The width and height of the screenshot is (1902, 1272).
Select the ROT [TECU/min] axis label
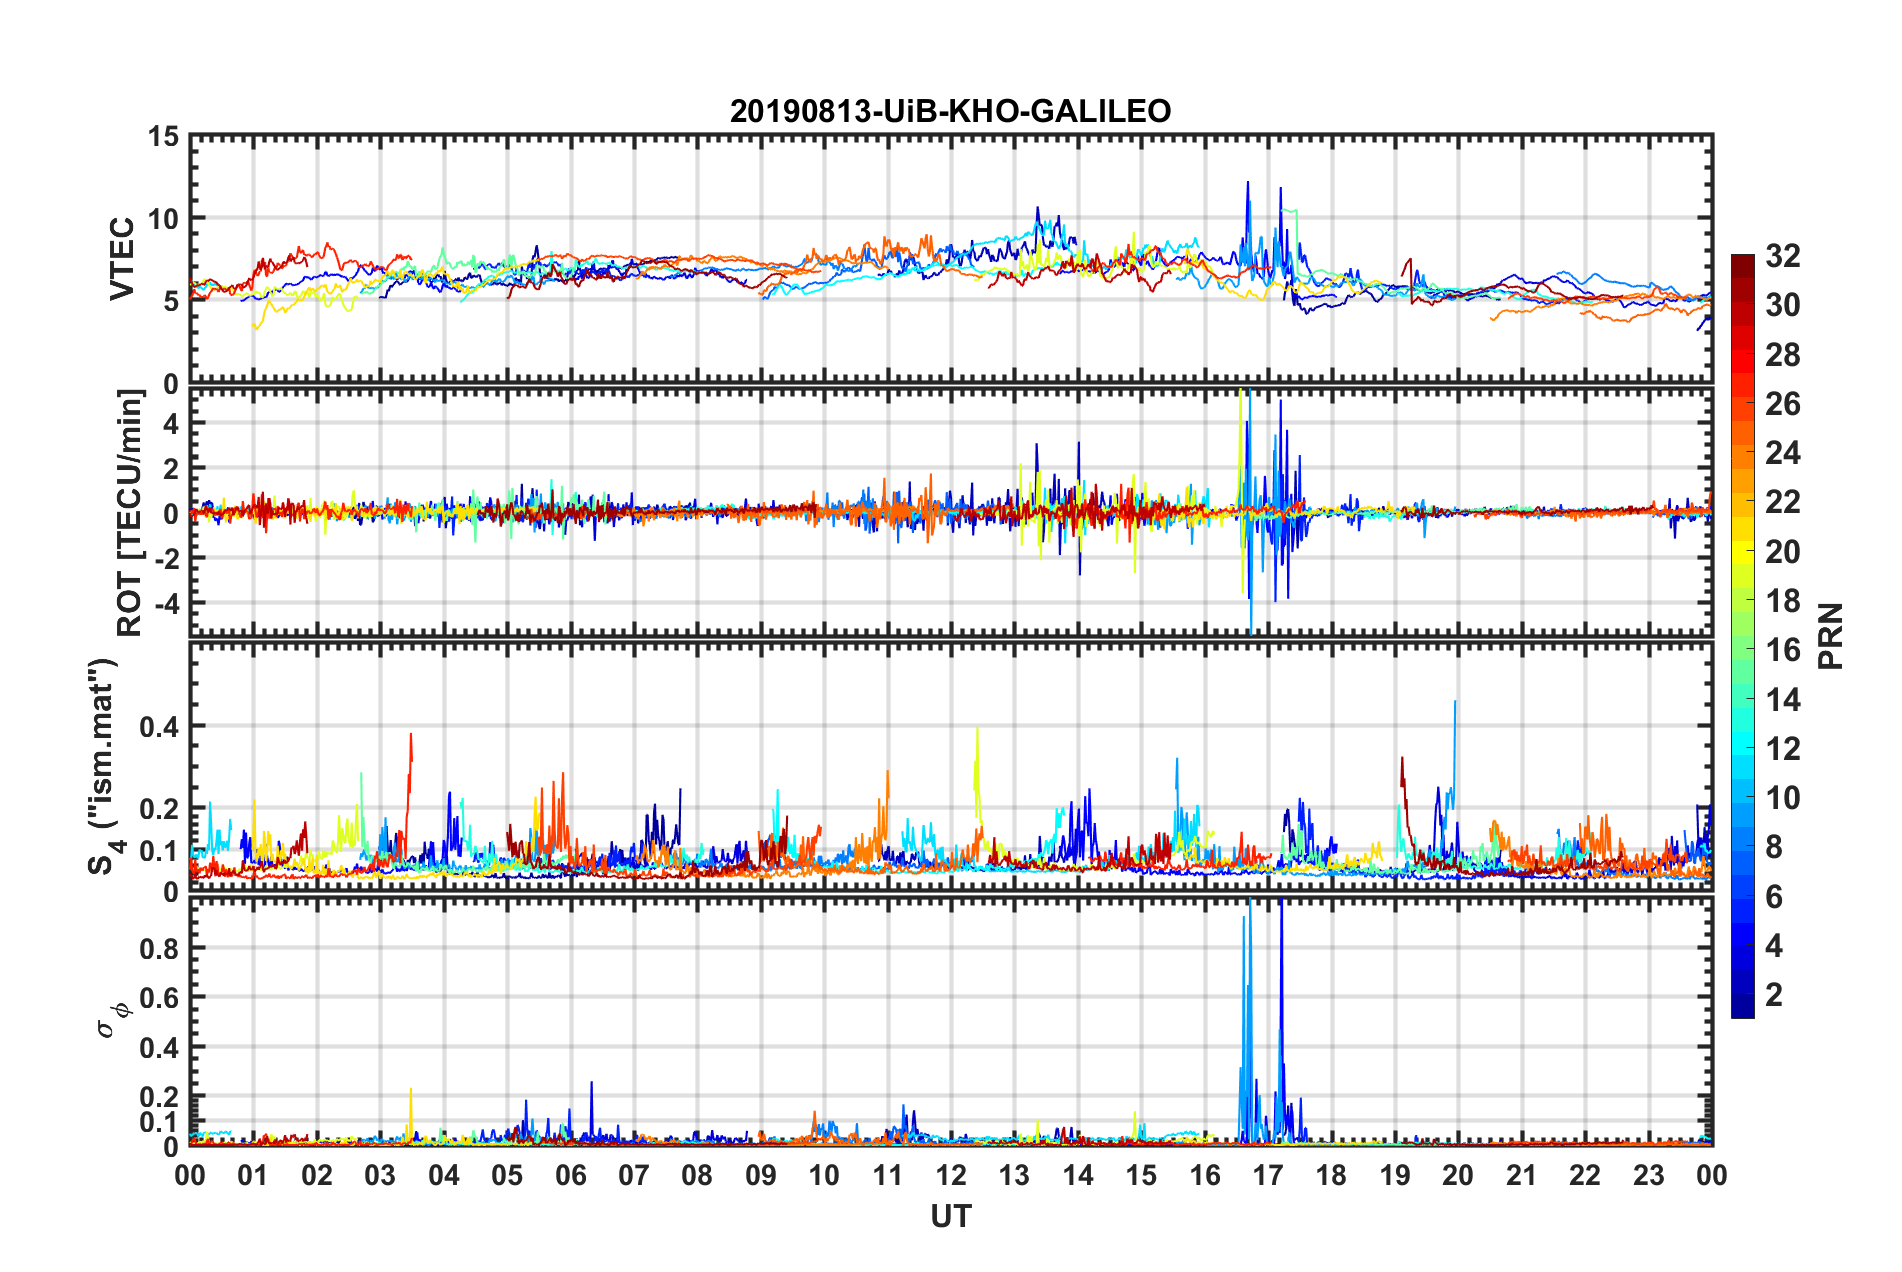click(x=130, y=513)
